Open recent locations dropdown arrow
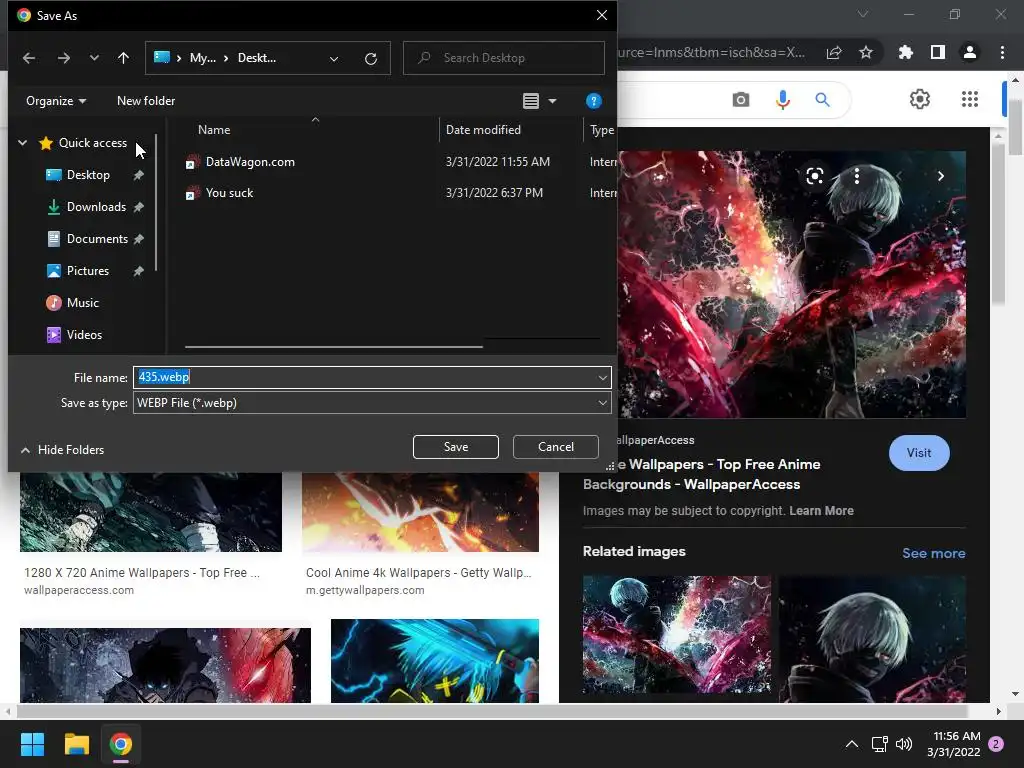 94,58
